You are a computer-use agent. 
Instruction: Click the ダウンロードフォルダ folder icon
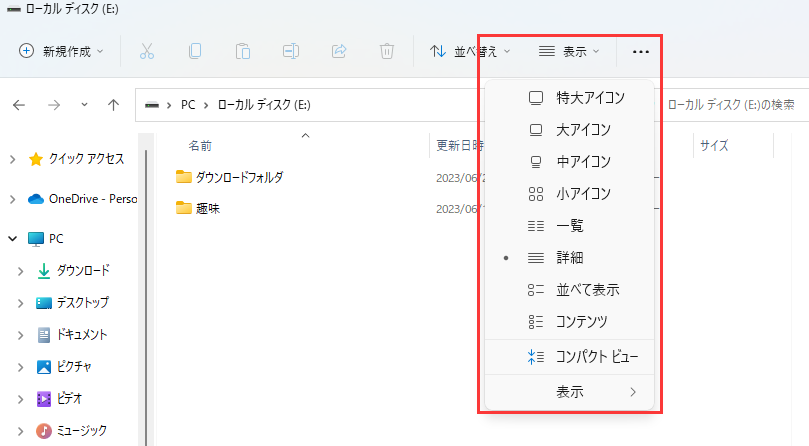coord(184,177)
